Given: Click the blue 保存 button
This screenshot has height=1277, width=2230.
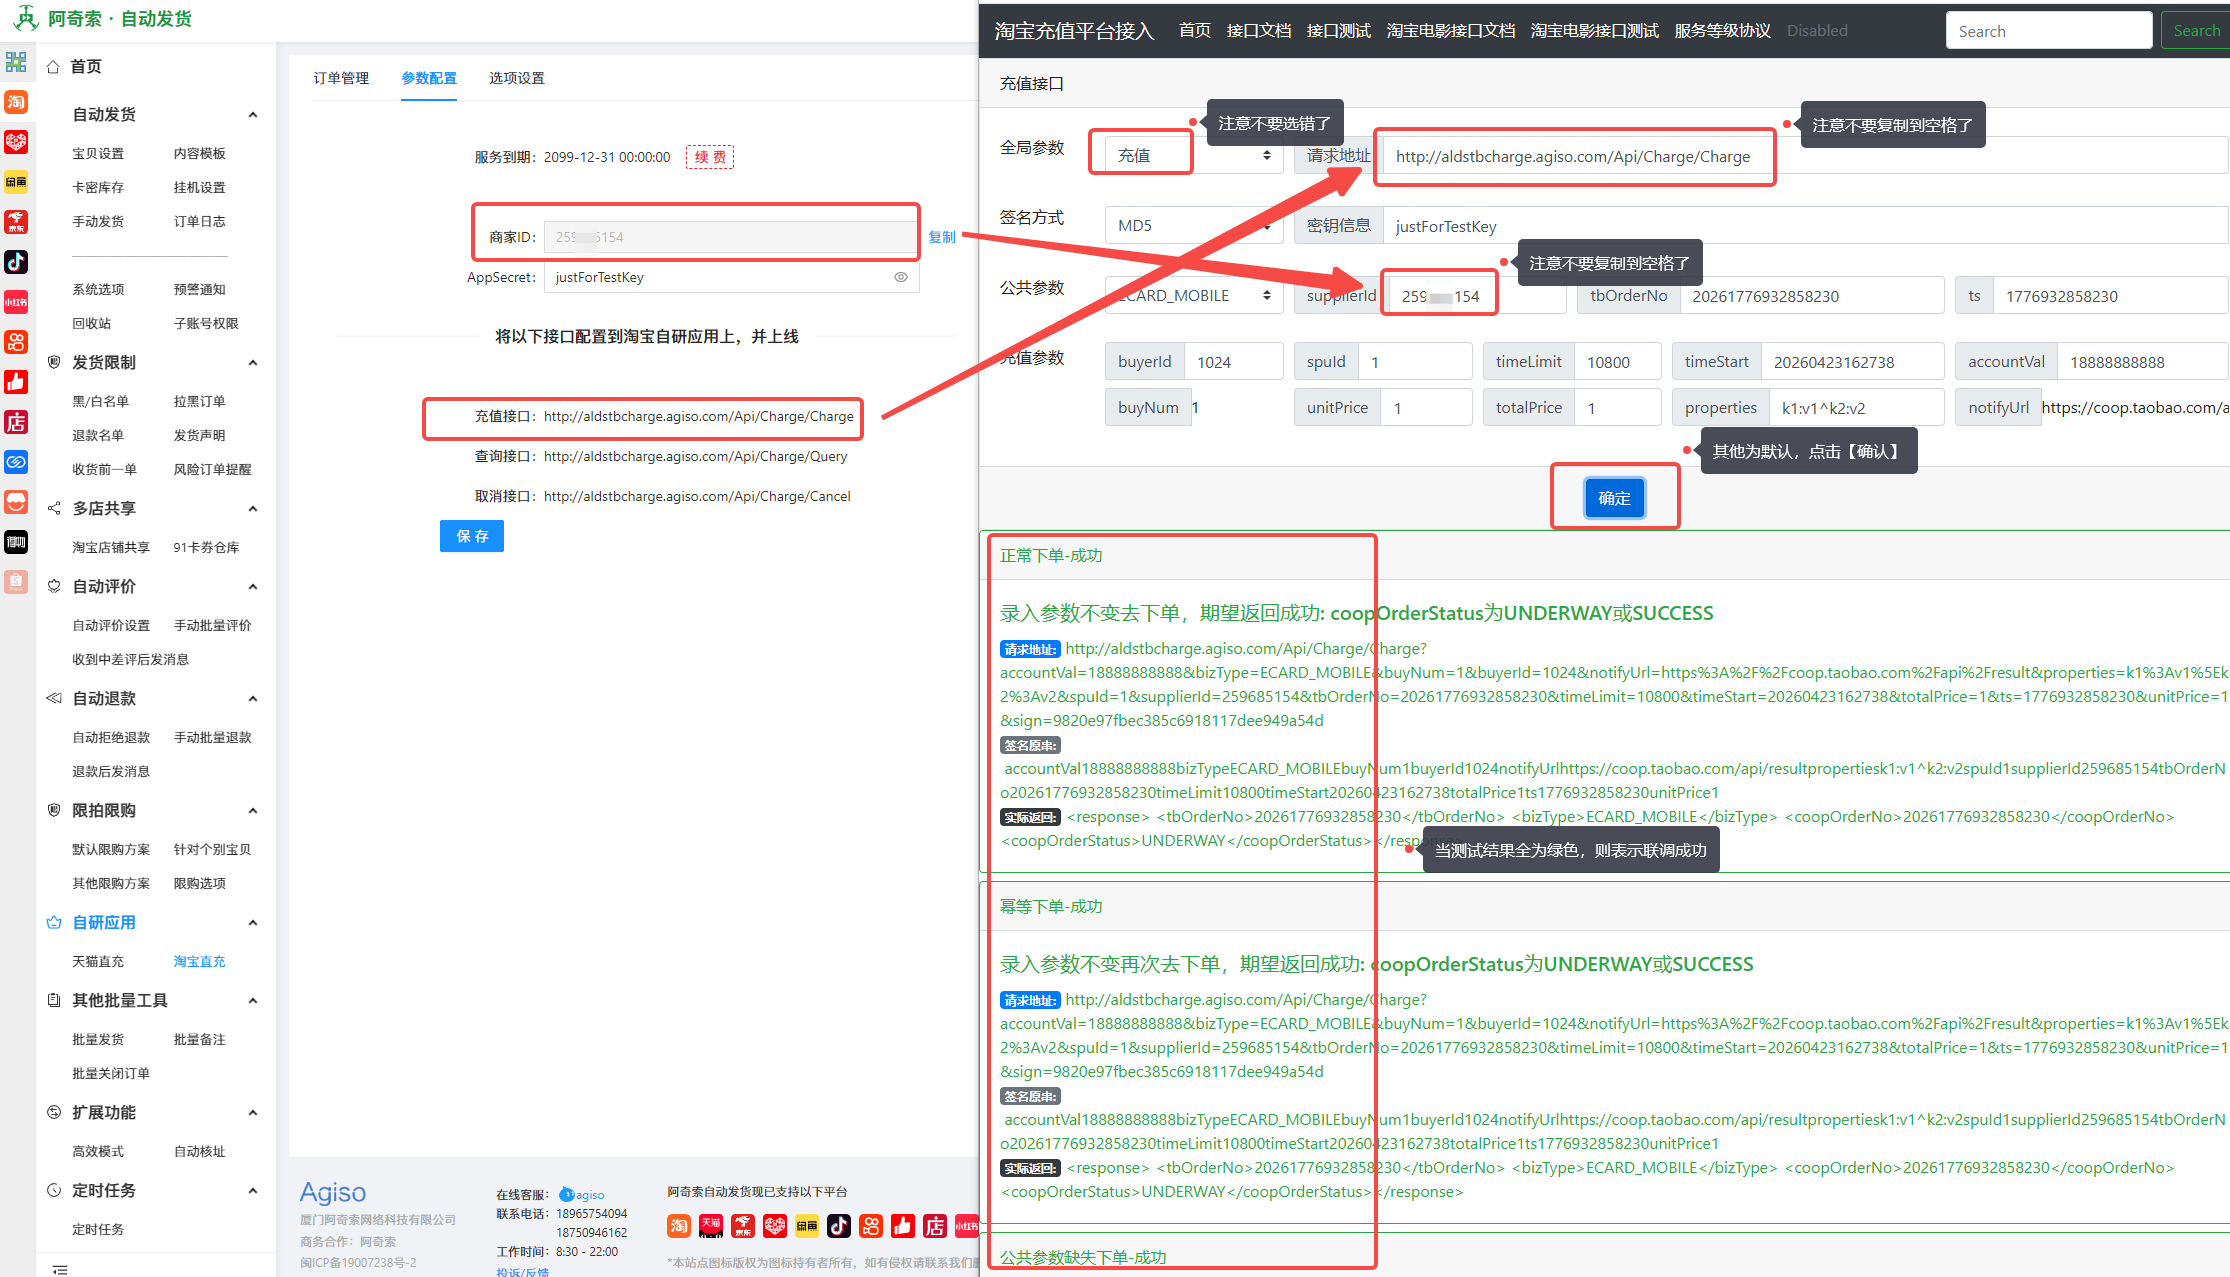Looking at the screenshot, I should (472, 536).
